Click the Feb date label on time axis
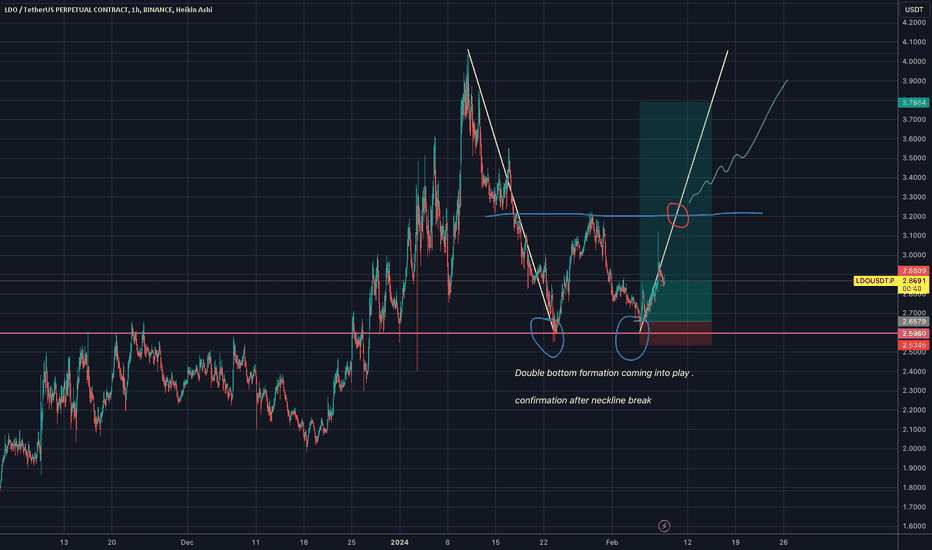The height and width of the screenshot is (550, 932). point(612,542)
